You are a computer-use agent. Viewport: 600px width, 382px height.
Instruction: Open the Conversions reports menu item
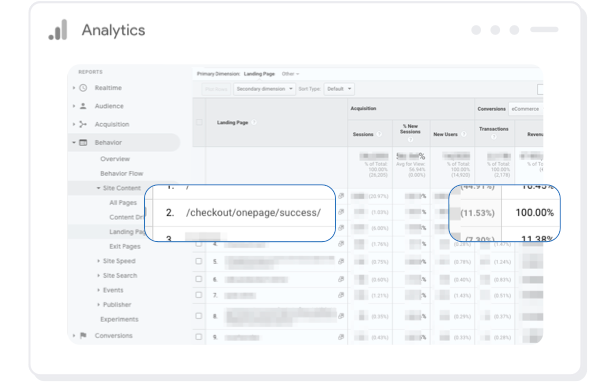click(114, 335)
